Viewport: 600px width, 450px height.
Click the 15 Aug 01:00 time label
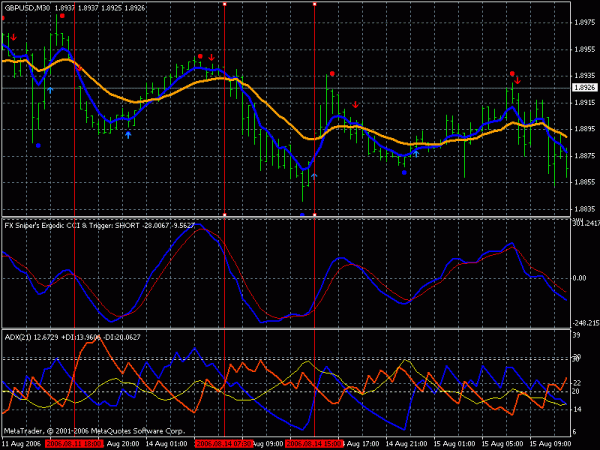[455, 444]
